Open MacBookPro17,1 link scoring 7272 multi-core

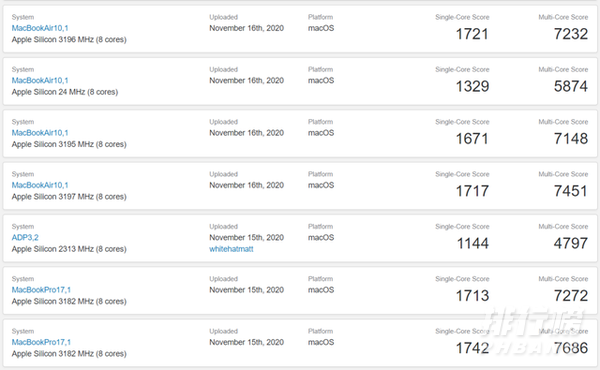[x=41, y=290]
